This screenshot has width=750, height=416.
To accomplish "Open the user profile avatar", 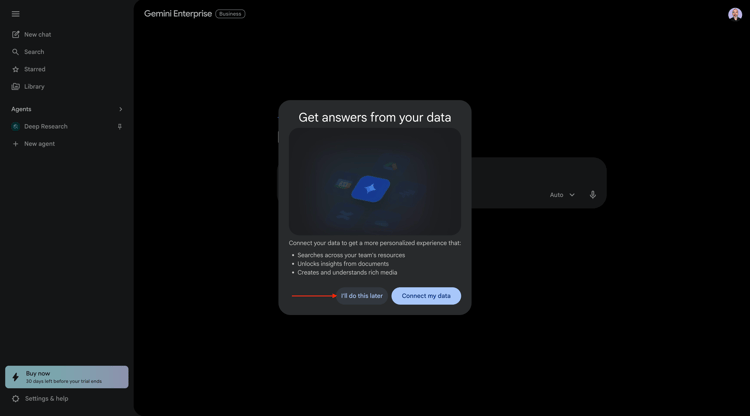I will click(735, 14).
